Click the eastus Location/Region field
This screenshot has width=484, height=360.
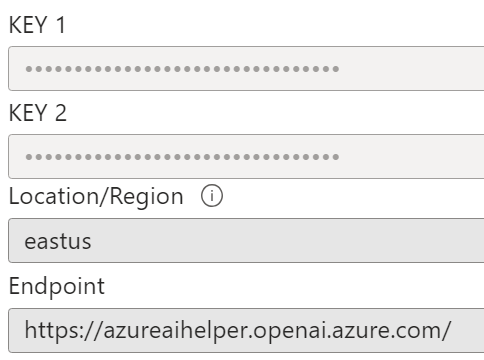[x=246, y=240]
